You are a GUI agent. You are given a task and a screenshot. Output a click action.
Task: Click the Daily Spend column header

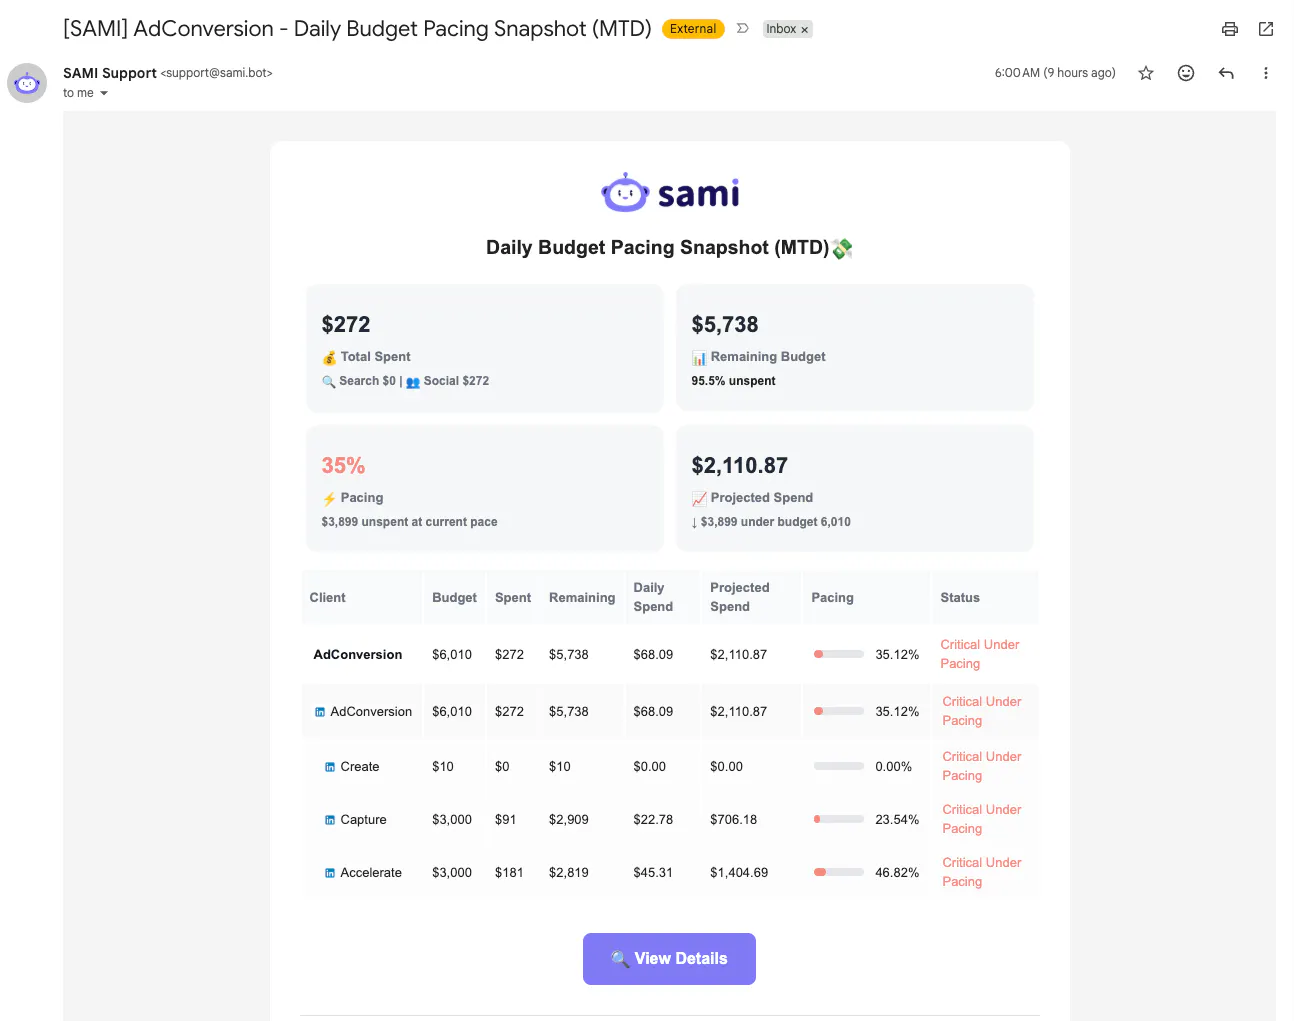[x=653, y=597]
